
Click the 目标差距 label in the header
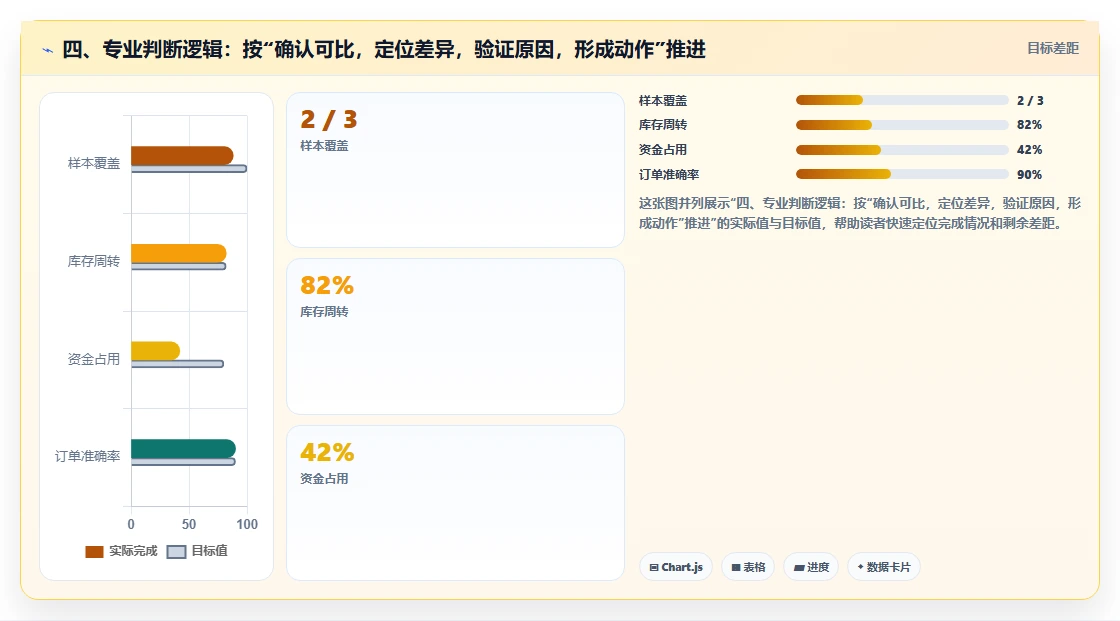1053,48
